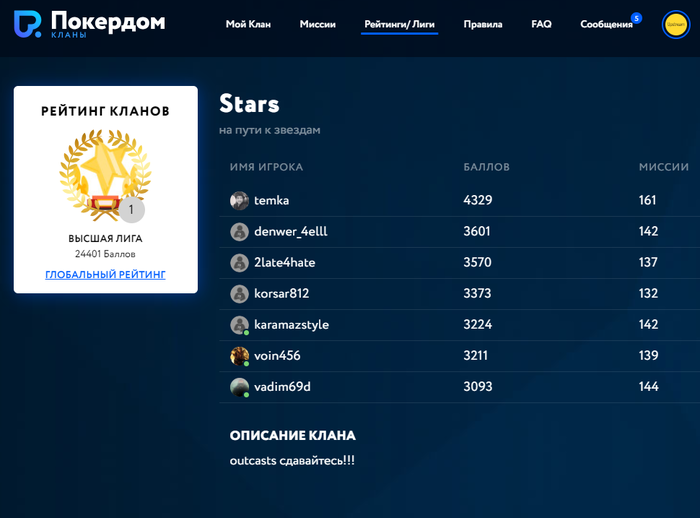Click the Stars clan title
The image size is (700, 518).
click(249, 104)
